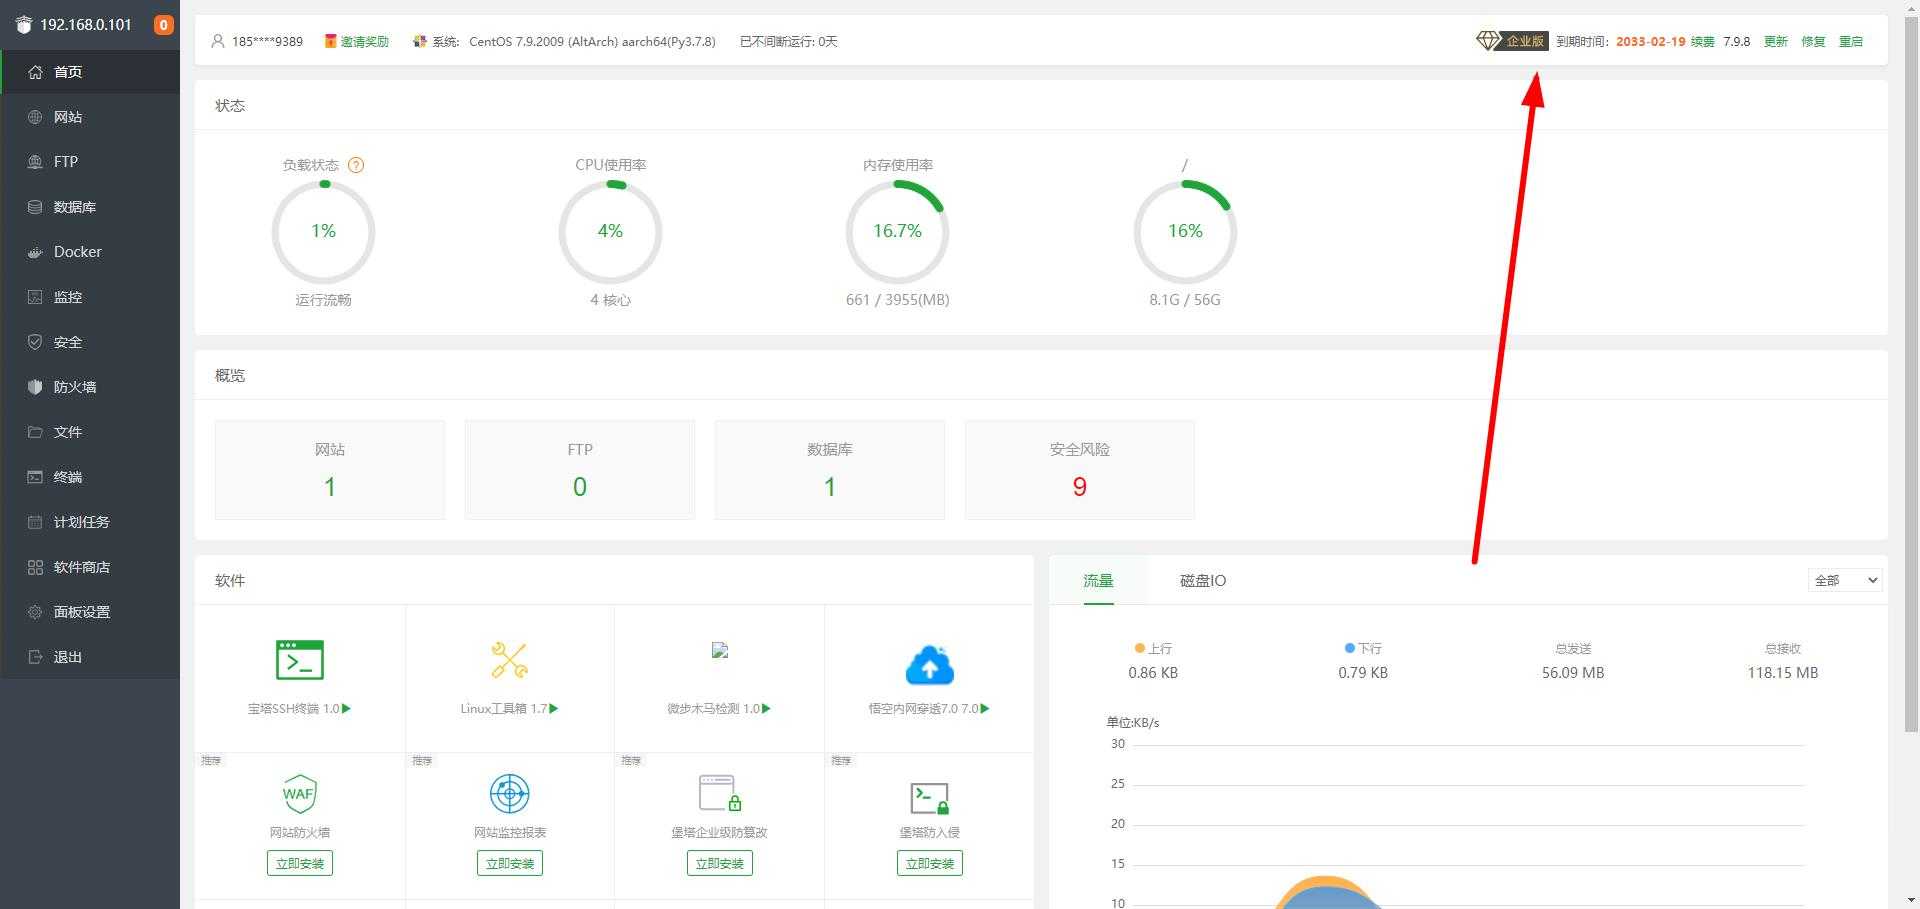The image size is (1920, 909).
Task: Click the 堡塔防入侵 terminal lock icon
Action: click(929, 797)
